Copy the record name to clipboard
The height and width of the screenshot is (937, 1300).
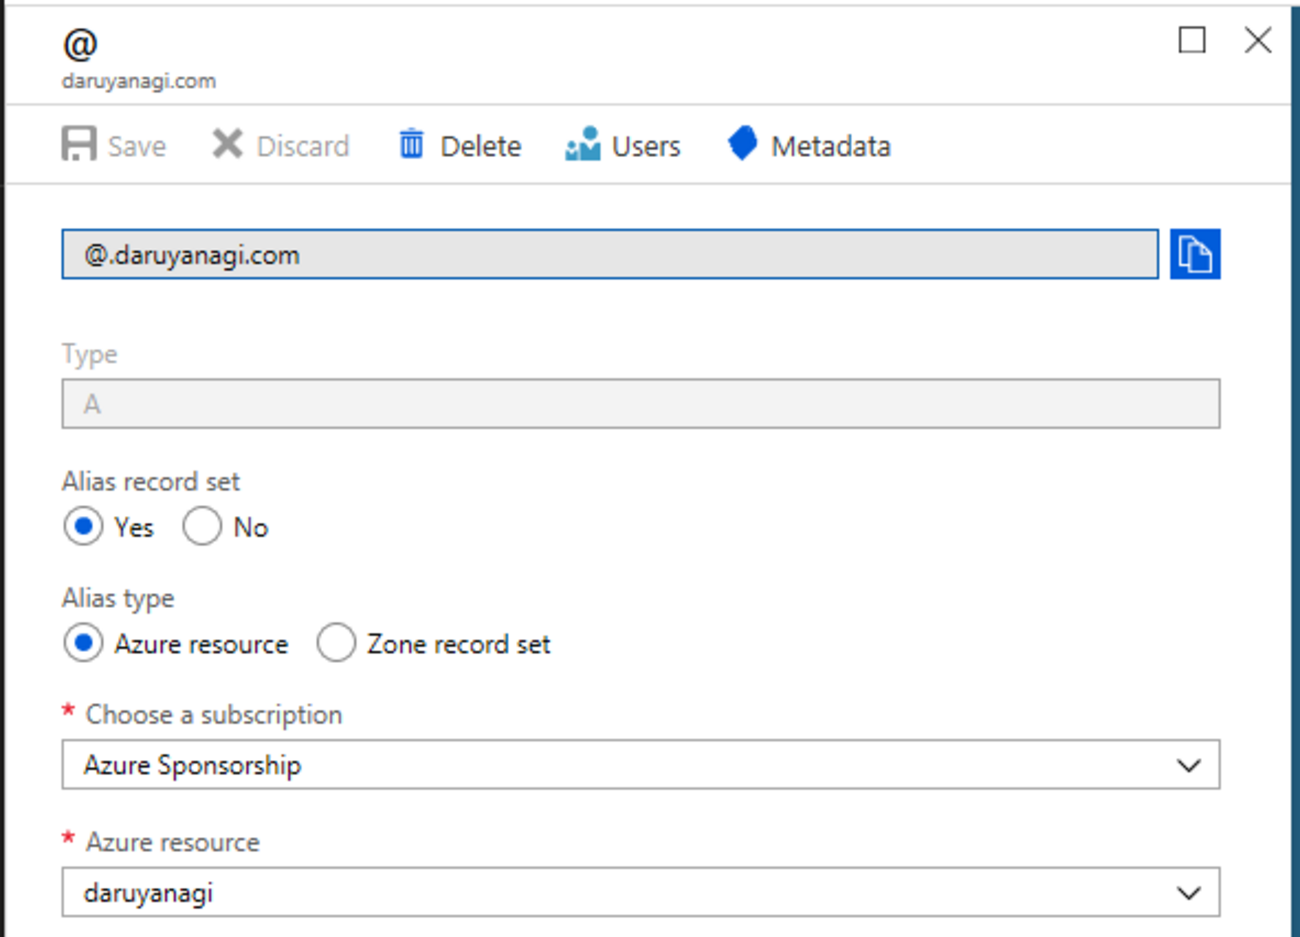(x=1194, y=254)
